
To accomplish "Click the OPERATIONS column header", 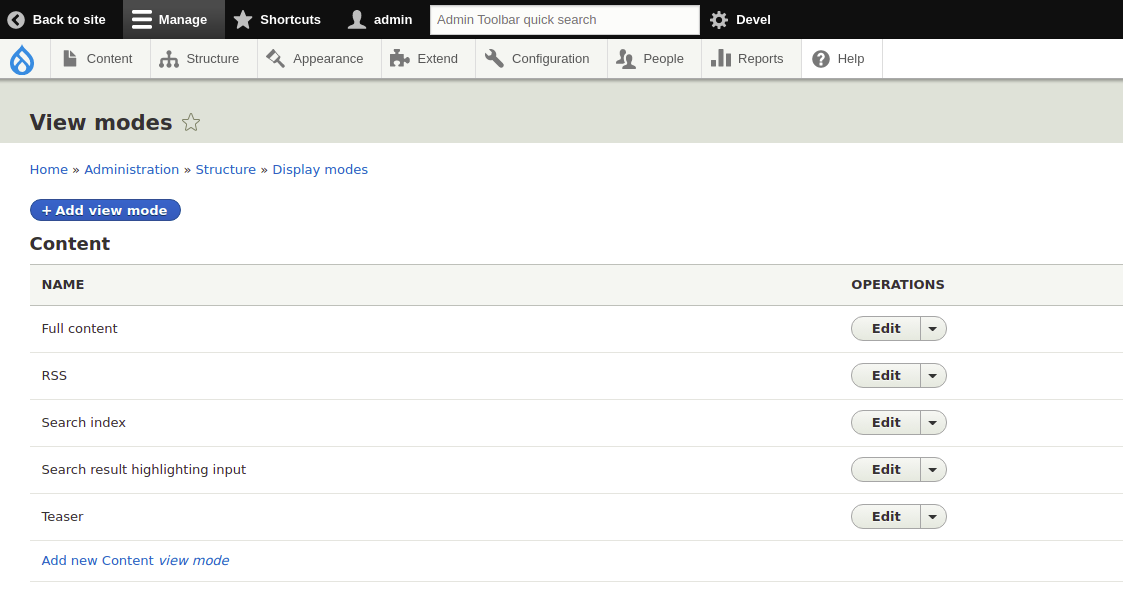I will click(898, 284).
